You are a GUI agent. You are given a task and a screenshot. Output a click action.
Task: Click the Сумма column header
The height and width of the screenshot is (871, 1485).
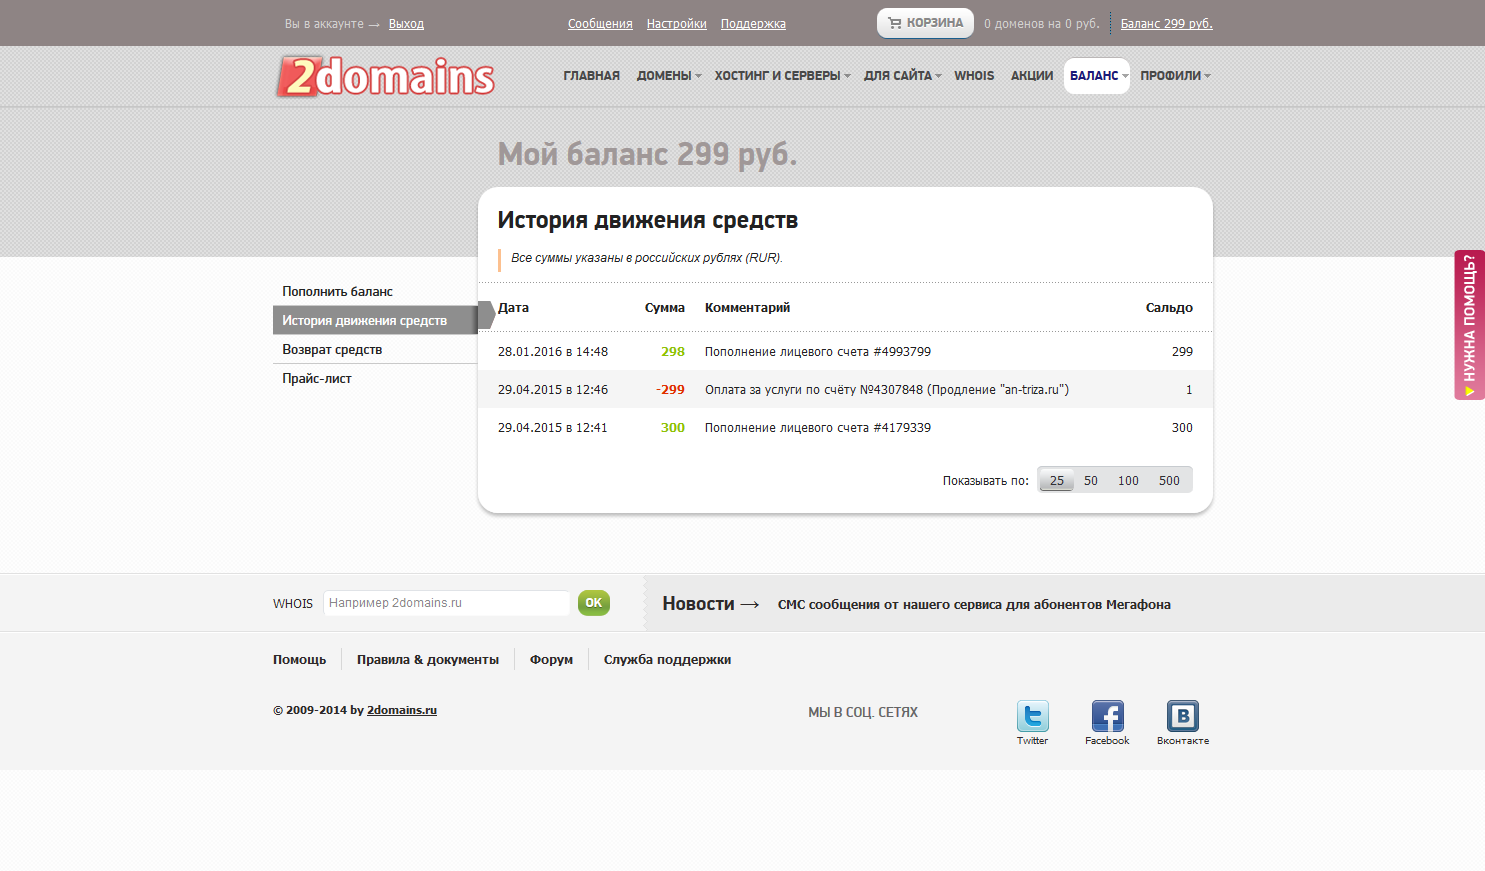[665, 308]
